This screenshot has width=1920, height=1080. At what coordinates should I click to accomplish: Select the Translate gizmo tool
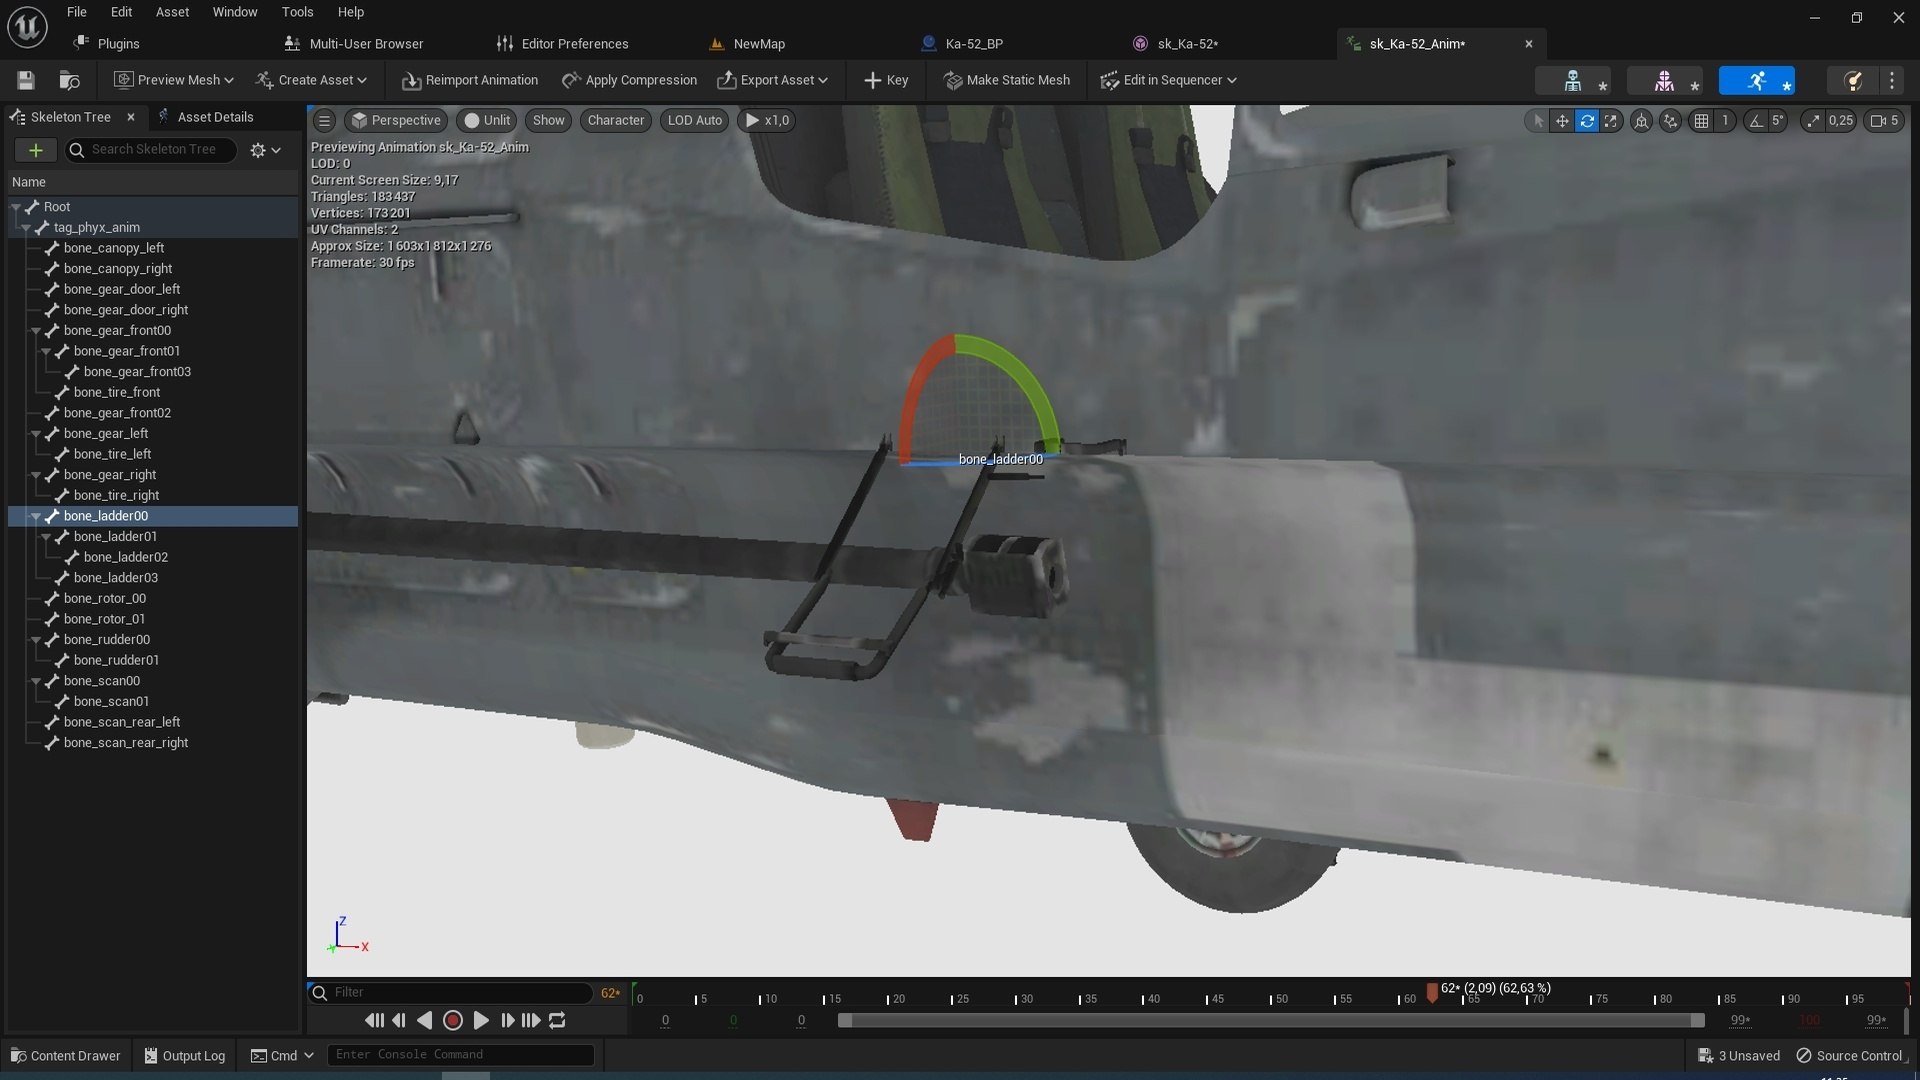pos(1562,120)
